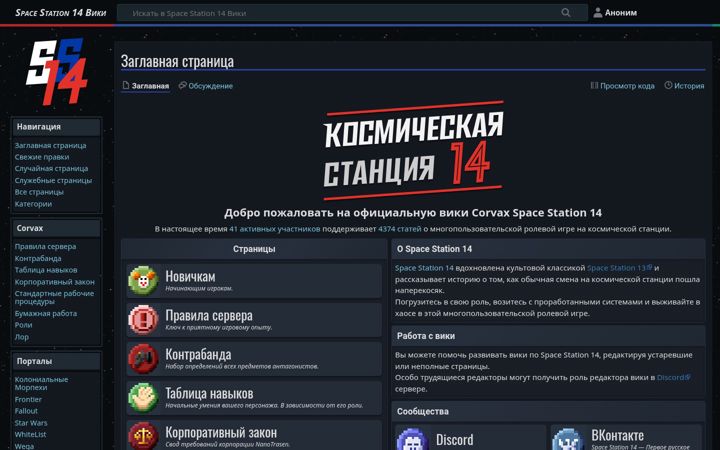Click the search magnifier icon
720x450 pixels.
[x=566, y=13]
